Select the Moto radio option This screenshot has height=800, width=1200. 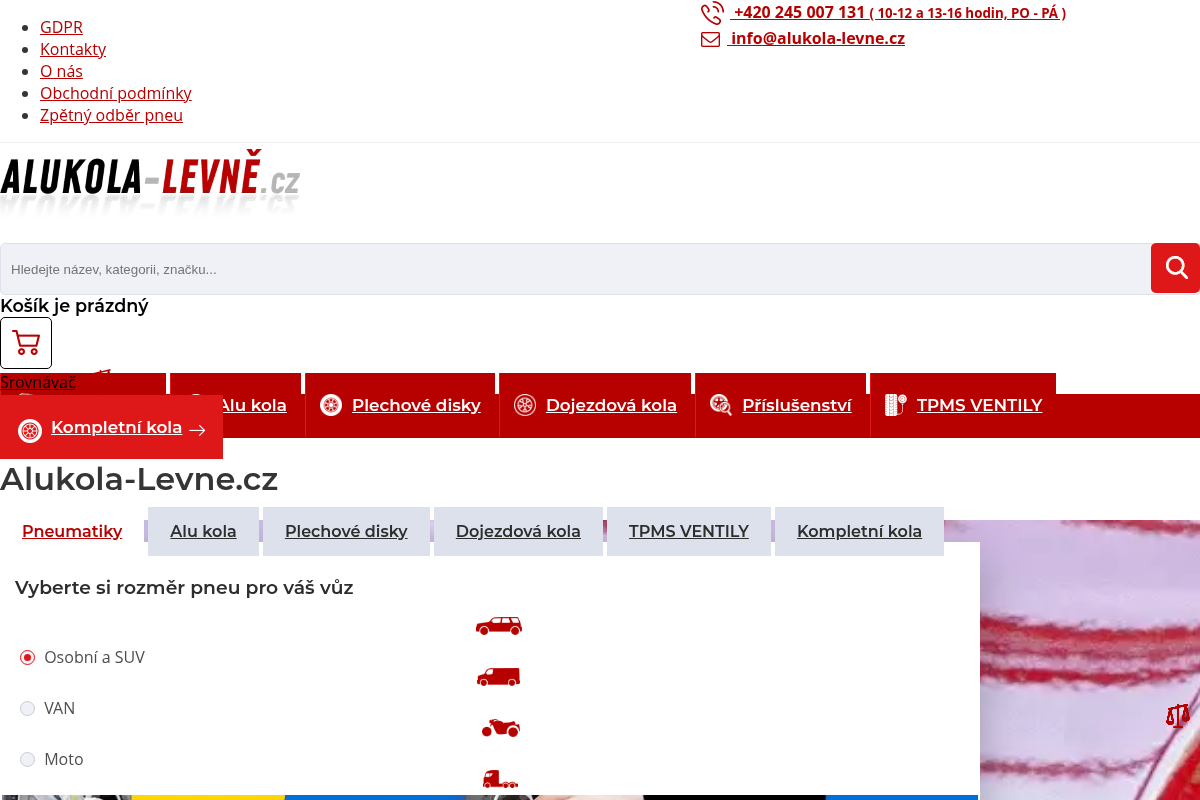pos(28,759)
